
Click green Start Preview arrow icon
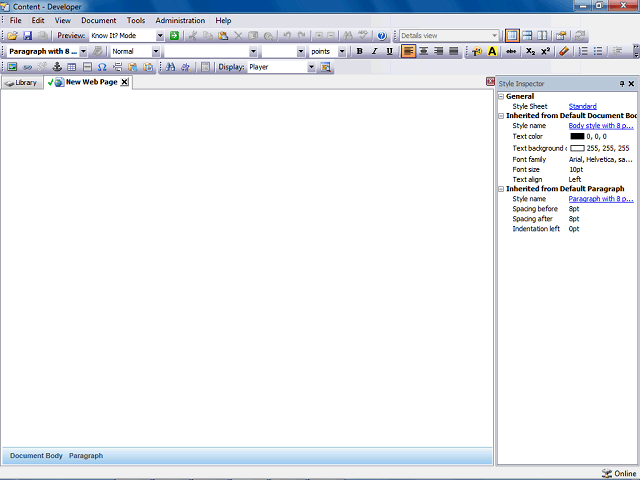point(174,36)
